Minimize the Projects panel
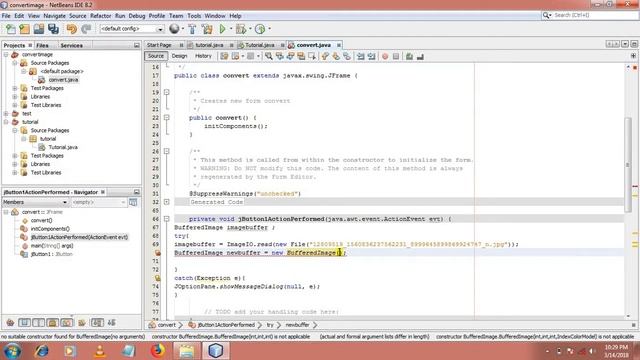The height and width of the screenshot is (360, 640). 137,45
